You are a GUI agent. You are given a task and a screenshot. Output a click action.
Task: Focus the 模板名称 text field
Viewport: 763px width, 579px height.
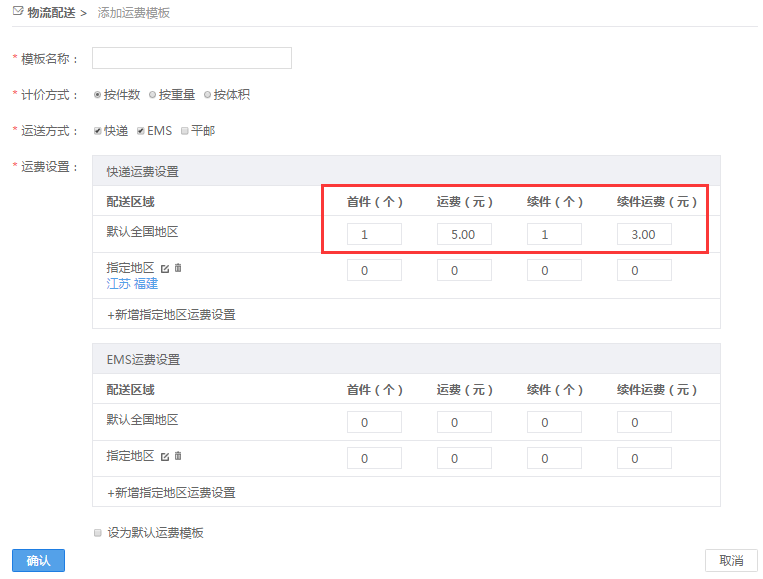pos(191,58)
